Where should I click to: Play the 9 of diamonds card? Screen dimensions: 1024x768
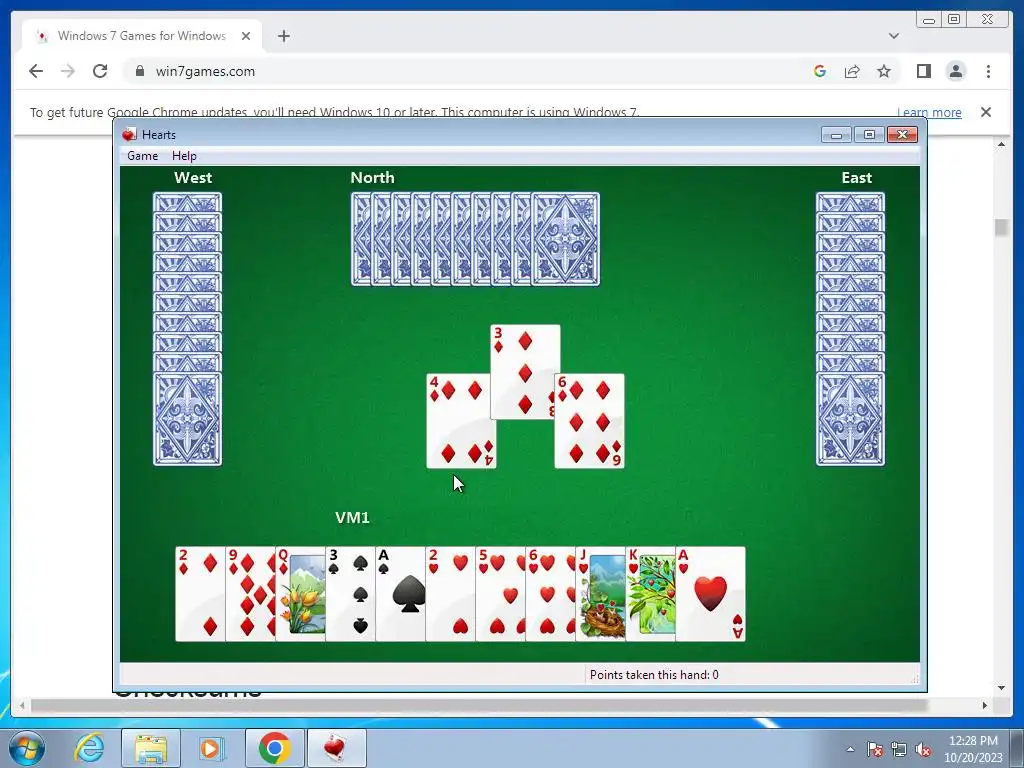pos(250,594)
